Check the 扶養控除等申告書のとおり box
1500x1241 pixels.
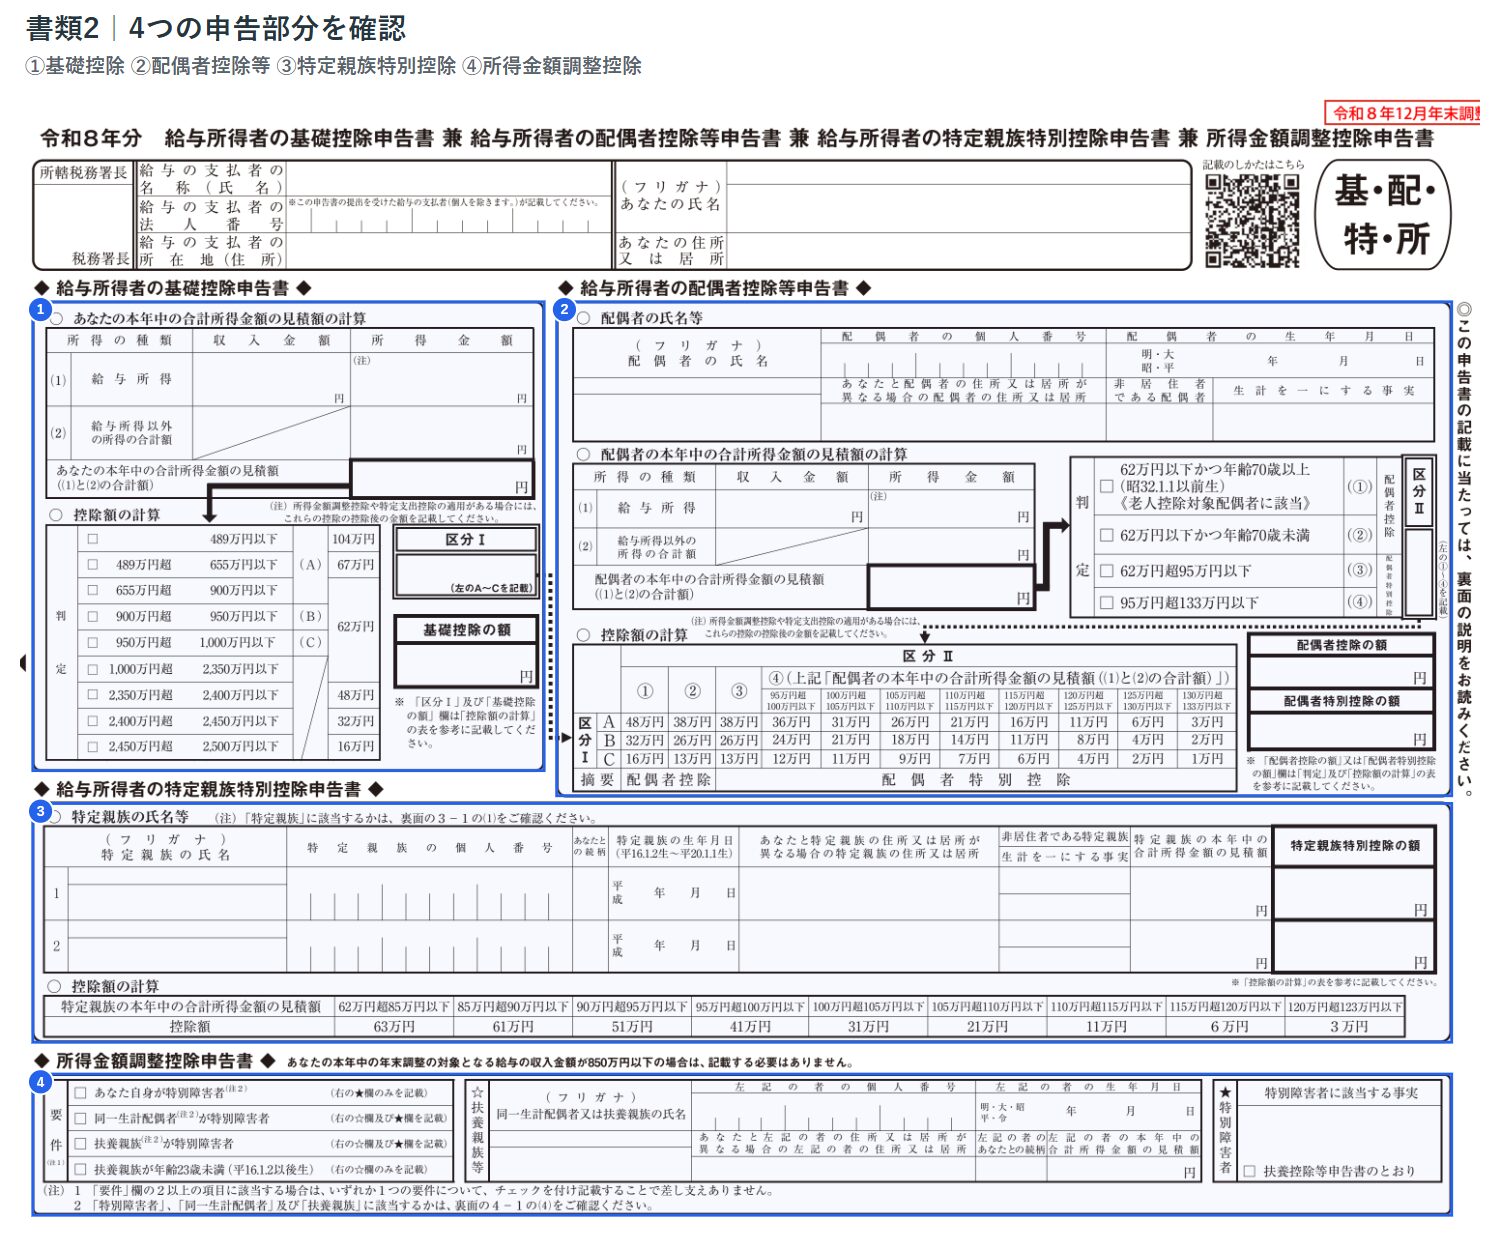1250,1170
